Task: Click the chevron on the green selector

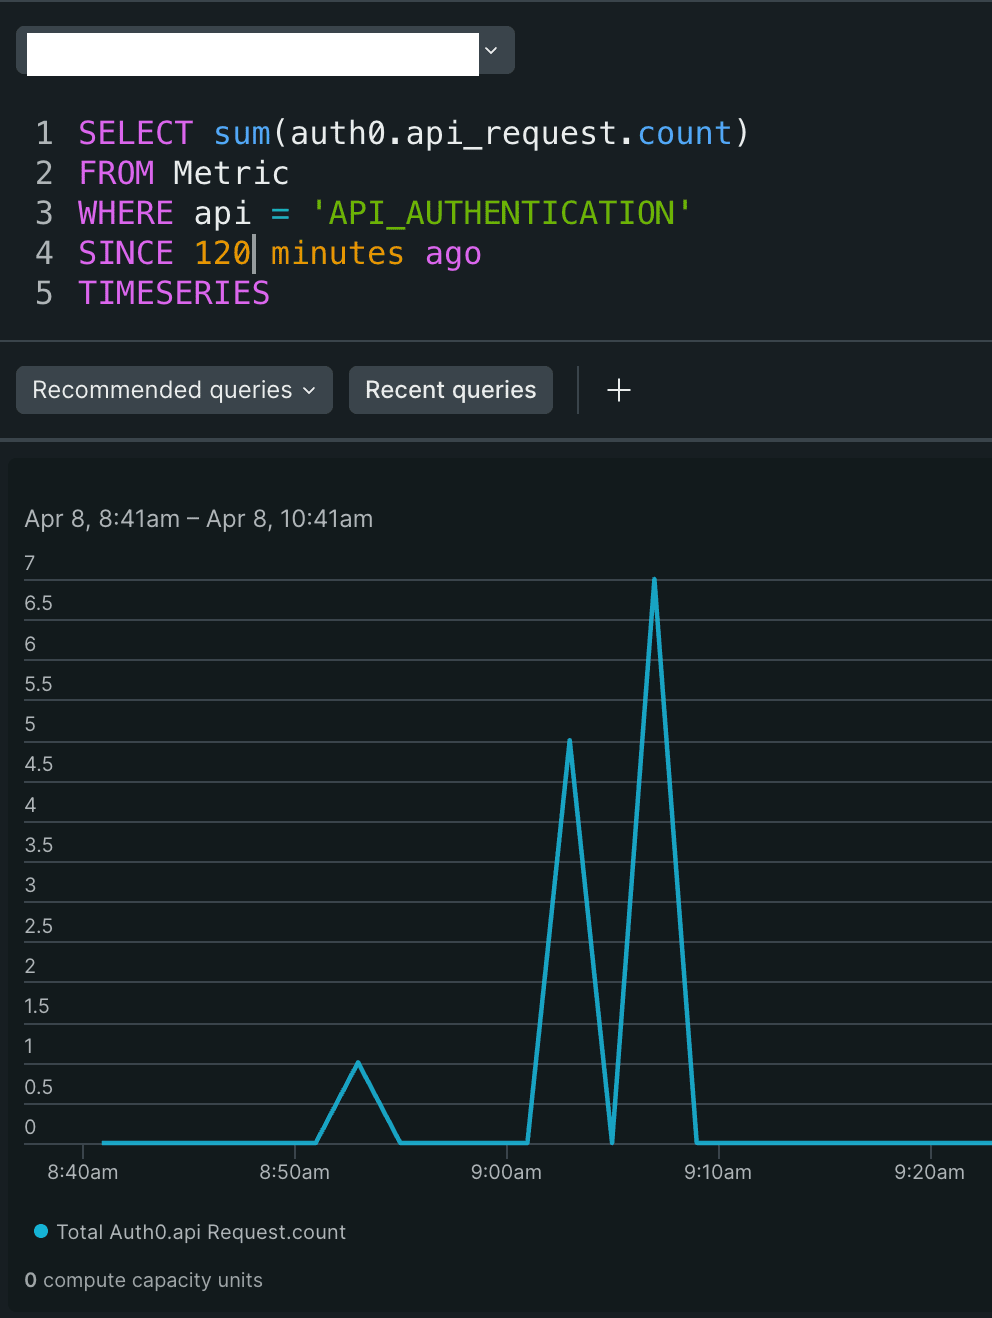Action: [490, 50]
